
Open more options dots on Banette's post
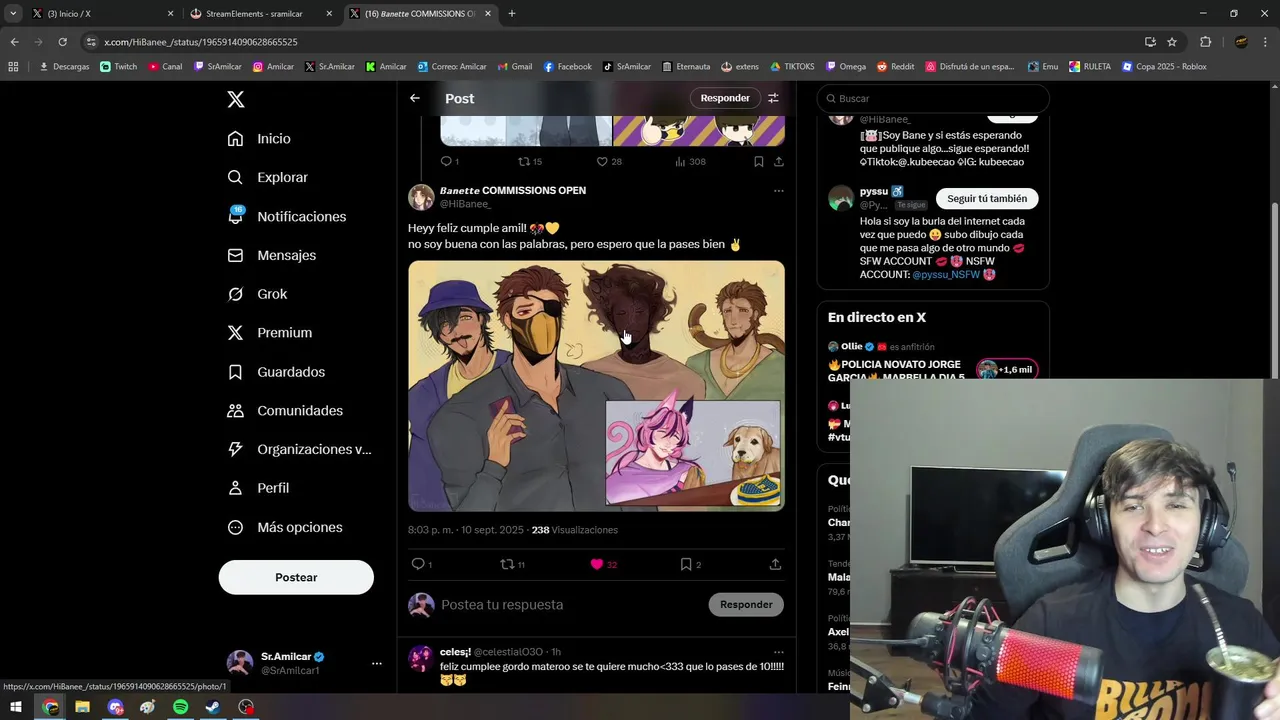tap(778, 190)
